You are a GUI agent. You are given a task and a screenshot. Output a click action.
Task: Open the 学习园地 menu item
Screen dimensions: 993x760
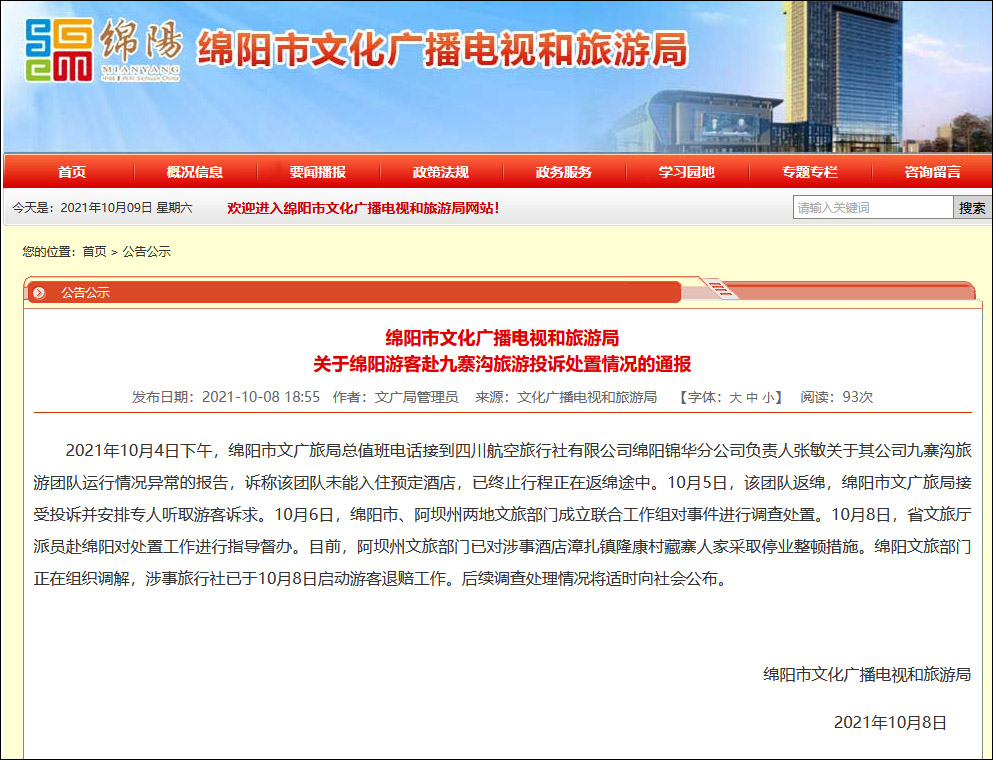pos(686,172)
